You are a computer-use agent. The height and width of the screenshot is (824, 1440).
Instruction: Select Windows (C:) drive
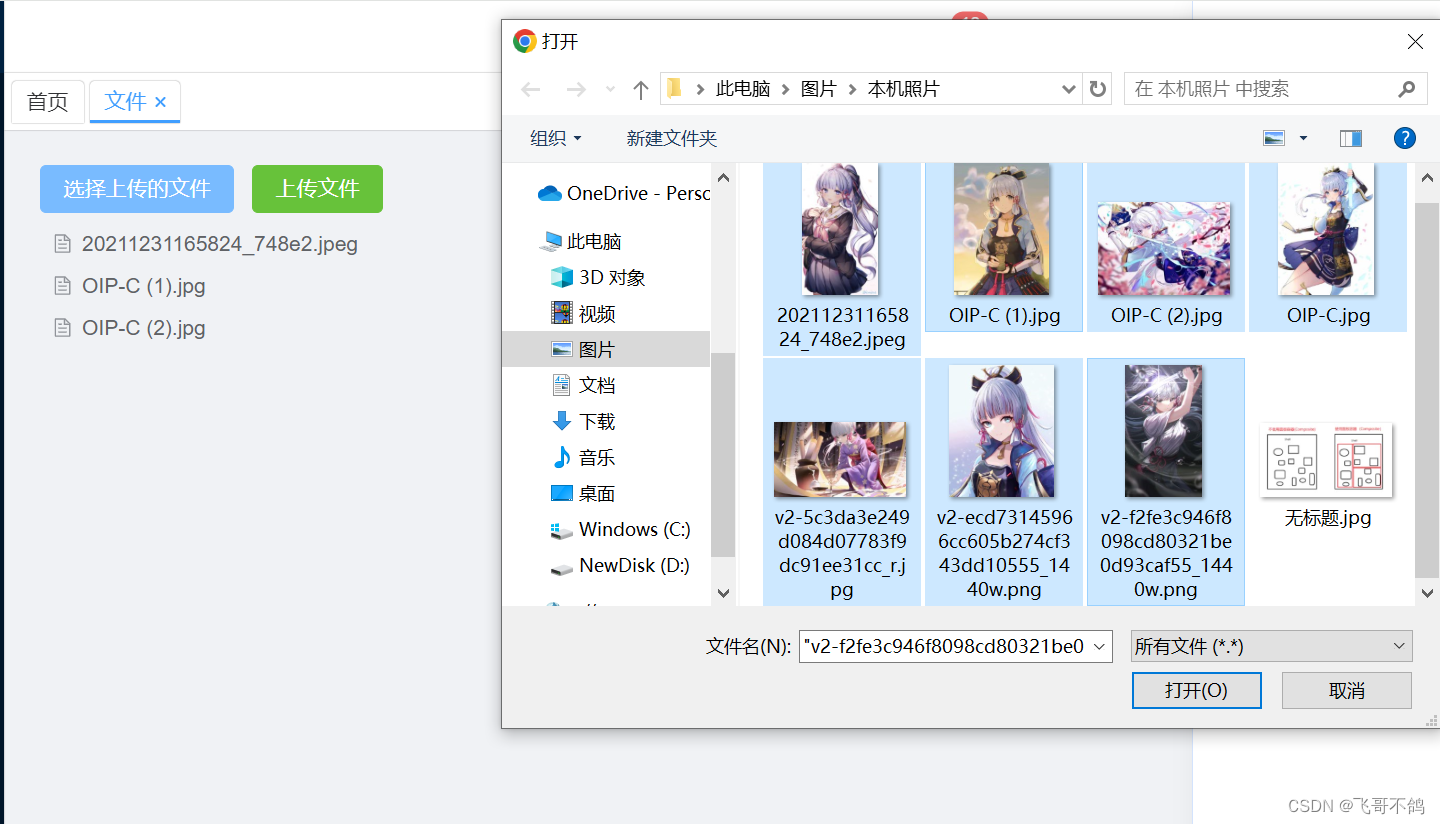[621, 529]
